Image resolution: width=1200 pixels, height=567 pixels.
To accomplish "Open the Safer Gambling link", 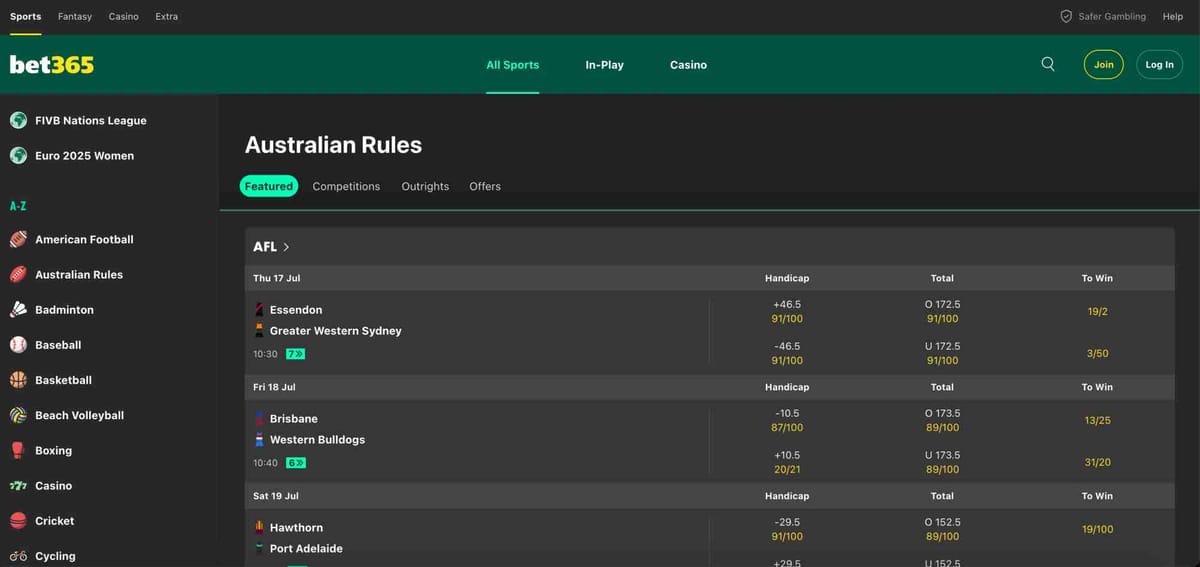I will (1112, 16).
